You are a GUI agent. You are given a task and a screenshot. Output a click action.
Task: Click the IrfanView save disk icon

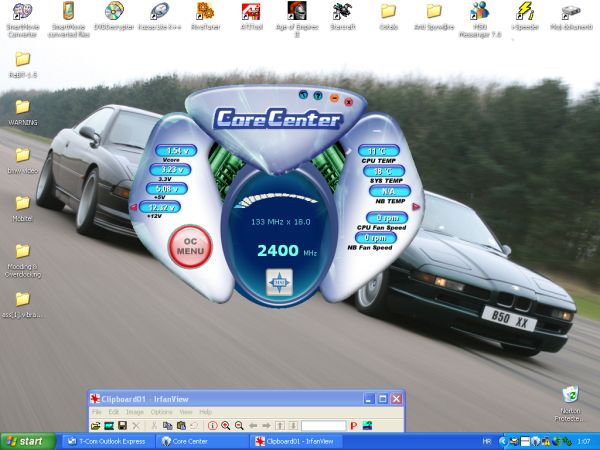122,426
